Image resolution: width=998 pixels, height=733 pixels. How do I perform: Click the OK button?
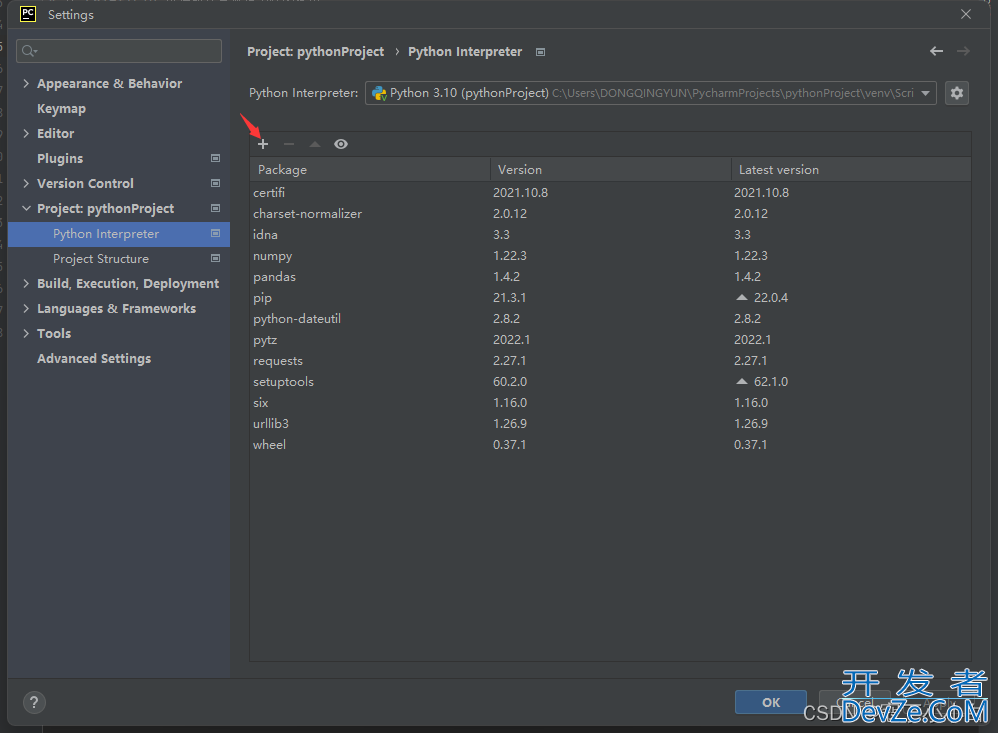point(771,702)
